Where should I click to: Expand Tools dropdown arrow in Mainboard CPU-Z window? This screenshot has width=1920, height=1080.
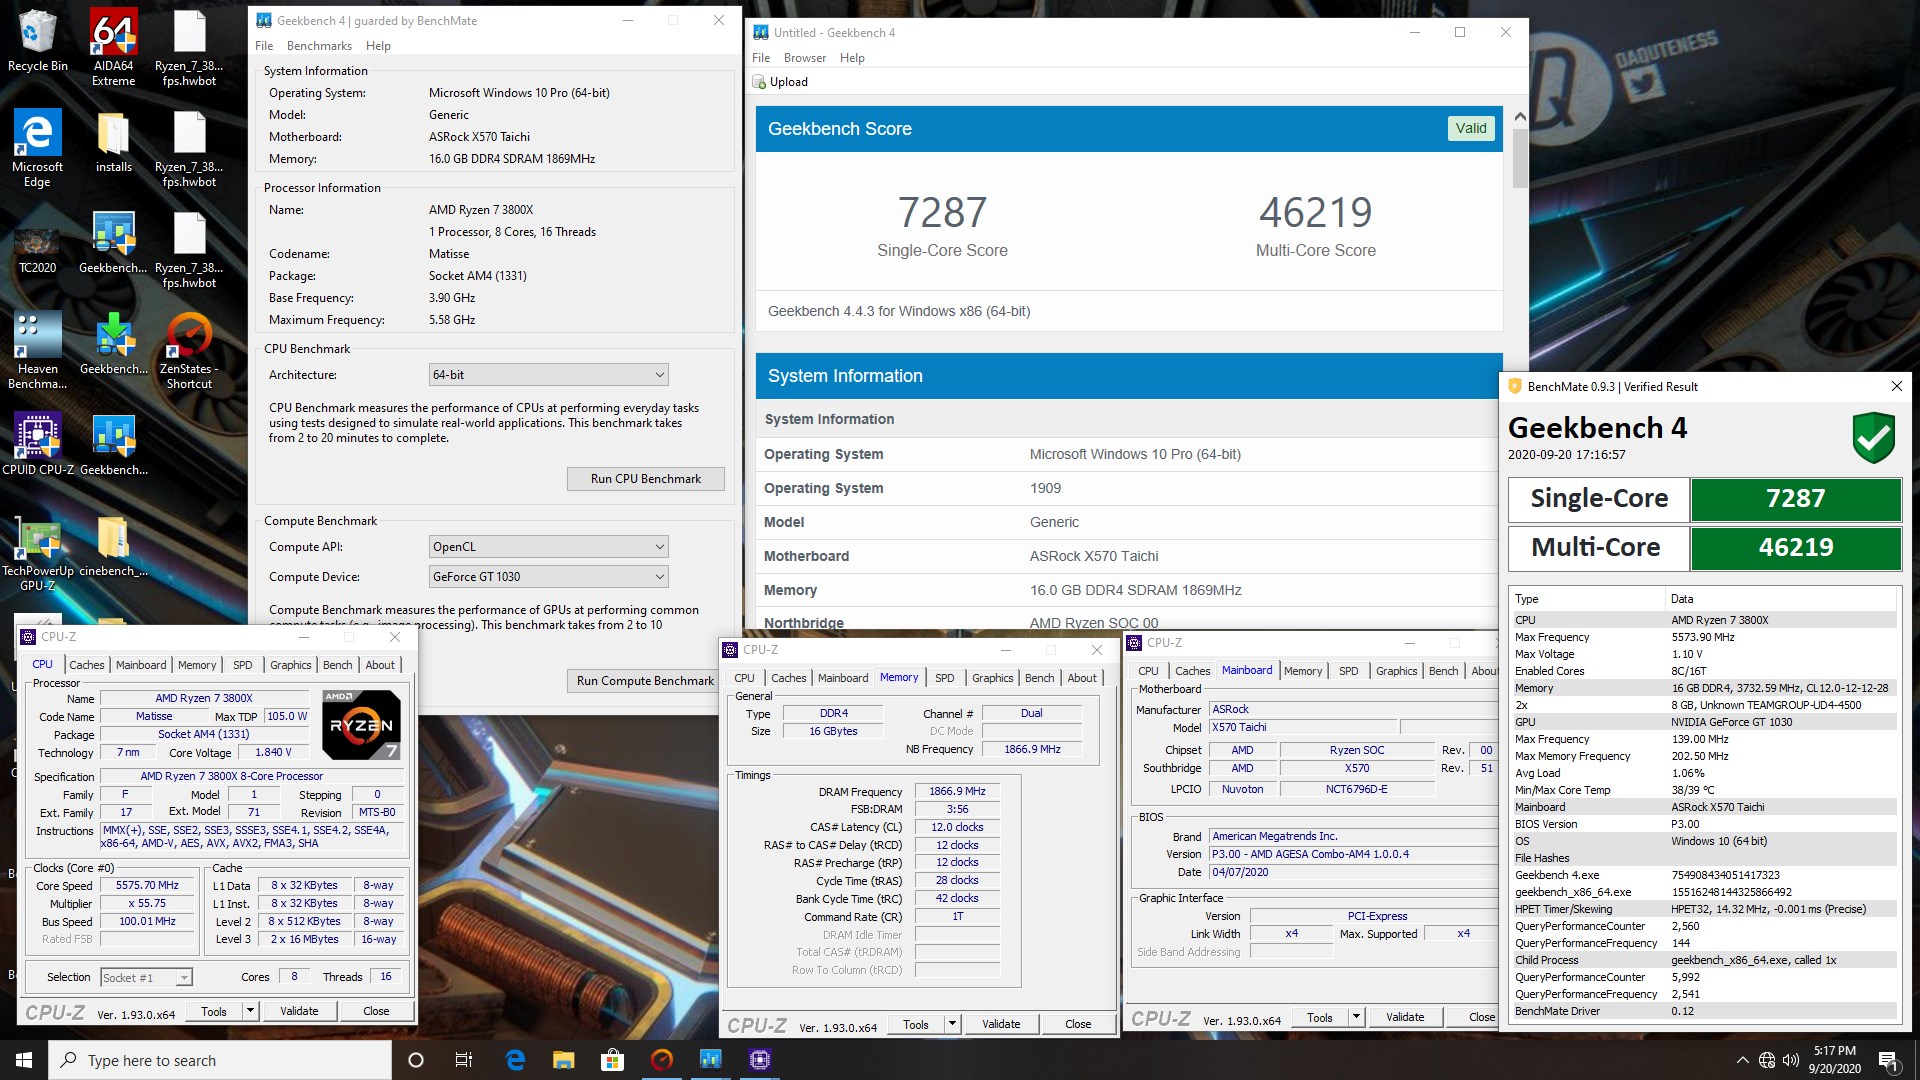click(x=1356, y=1018)
